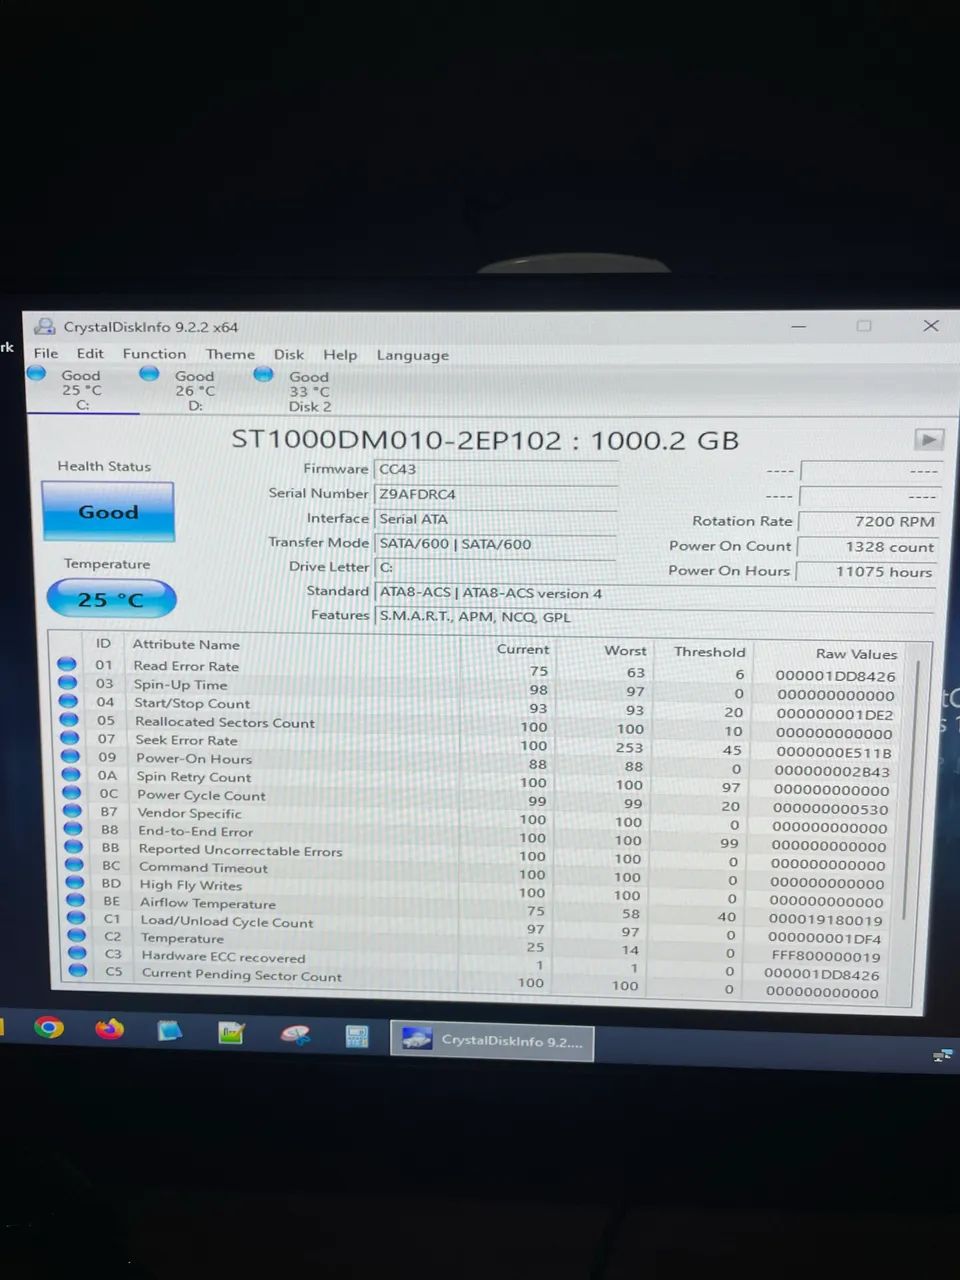Click status icon for Power-On Hours
The width and height of the screenshot is (960, 1280).
click(70, 756)
